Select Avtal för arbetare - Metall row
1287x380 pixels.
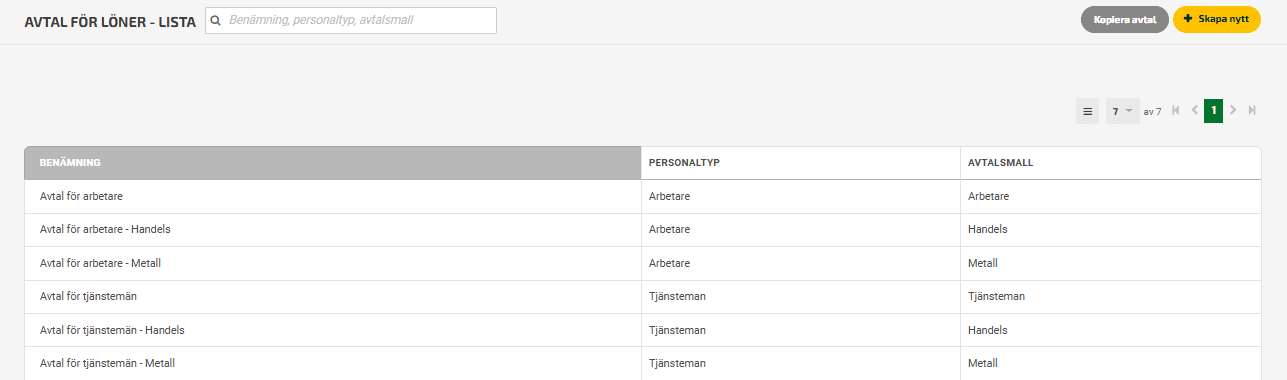(x=643, y=263)
